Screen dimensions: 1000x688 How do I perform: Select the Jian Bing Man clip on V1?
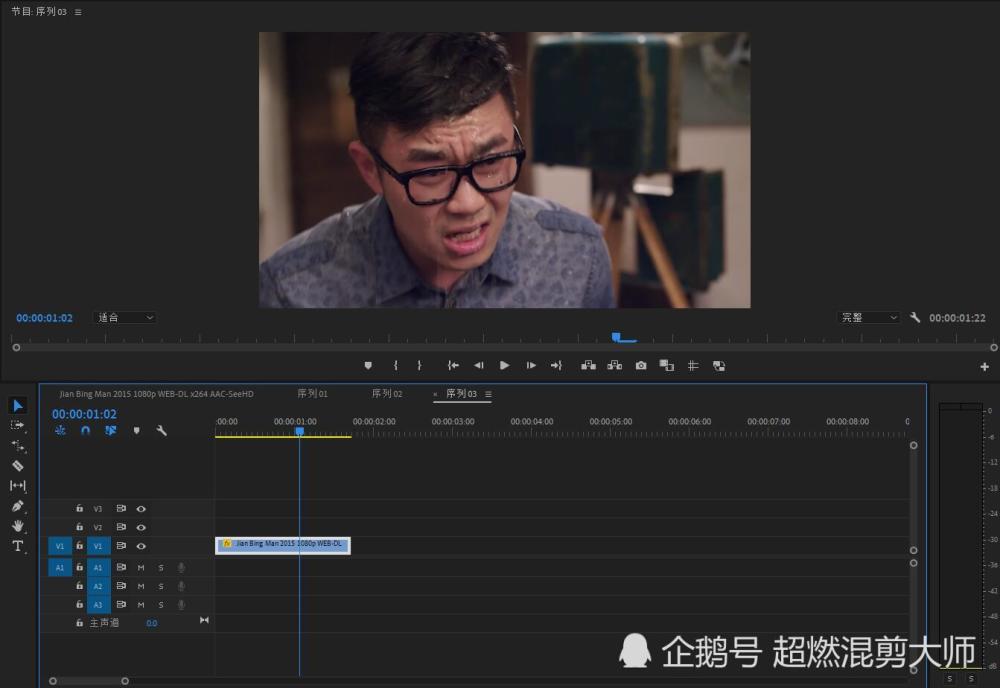tap(283, 545)
